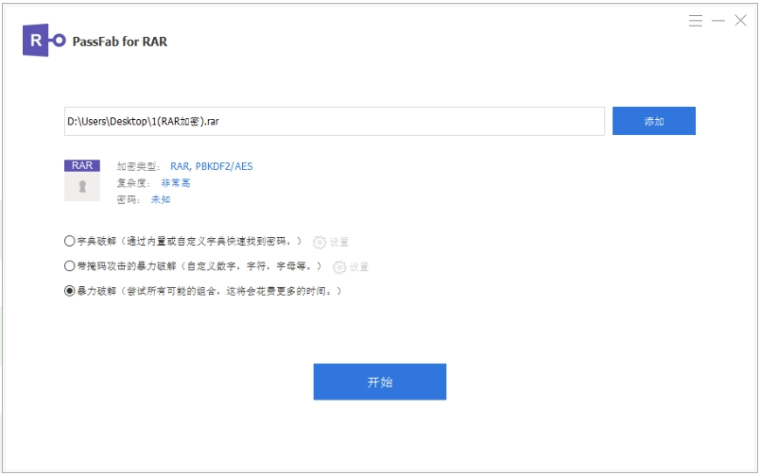This screenshot has width=760, height=476.
Task: Click the PassFab for RAR title text
Action: 120,42
